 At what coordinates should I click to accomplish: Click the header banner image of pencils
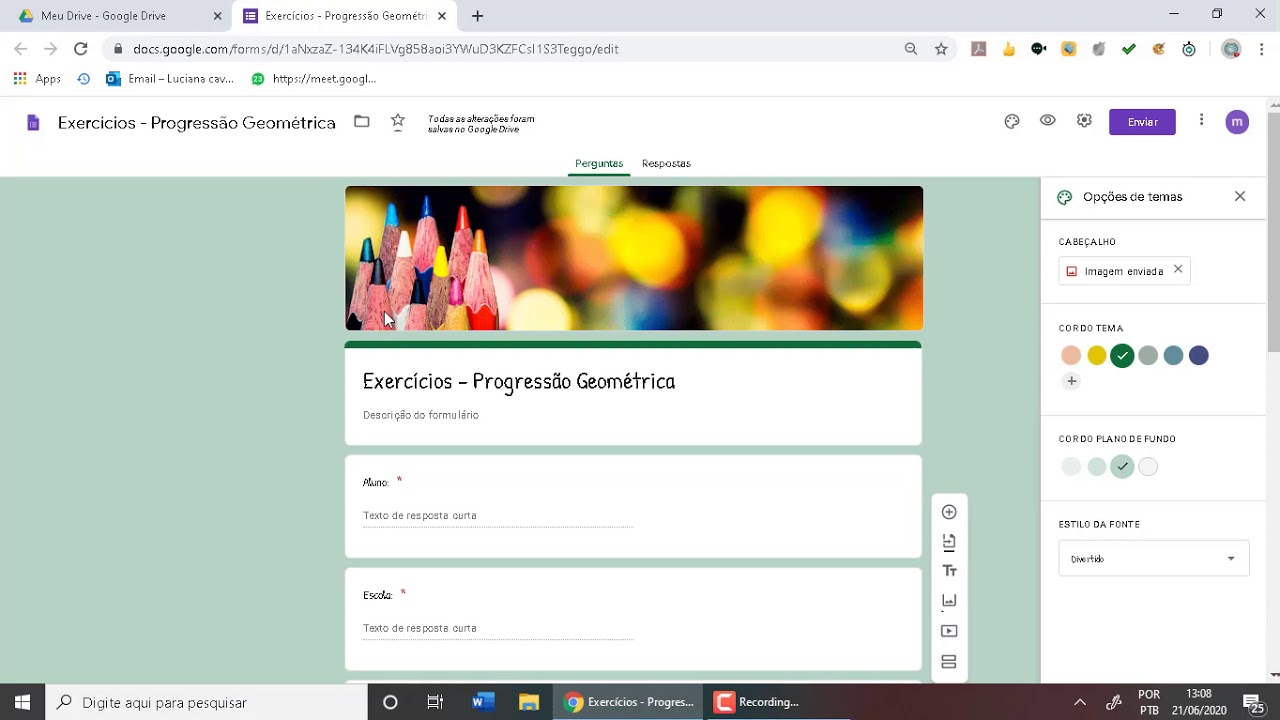pyautogui.click(x=634, y=258)
